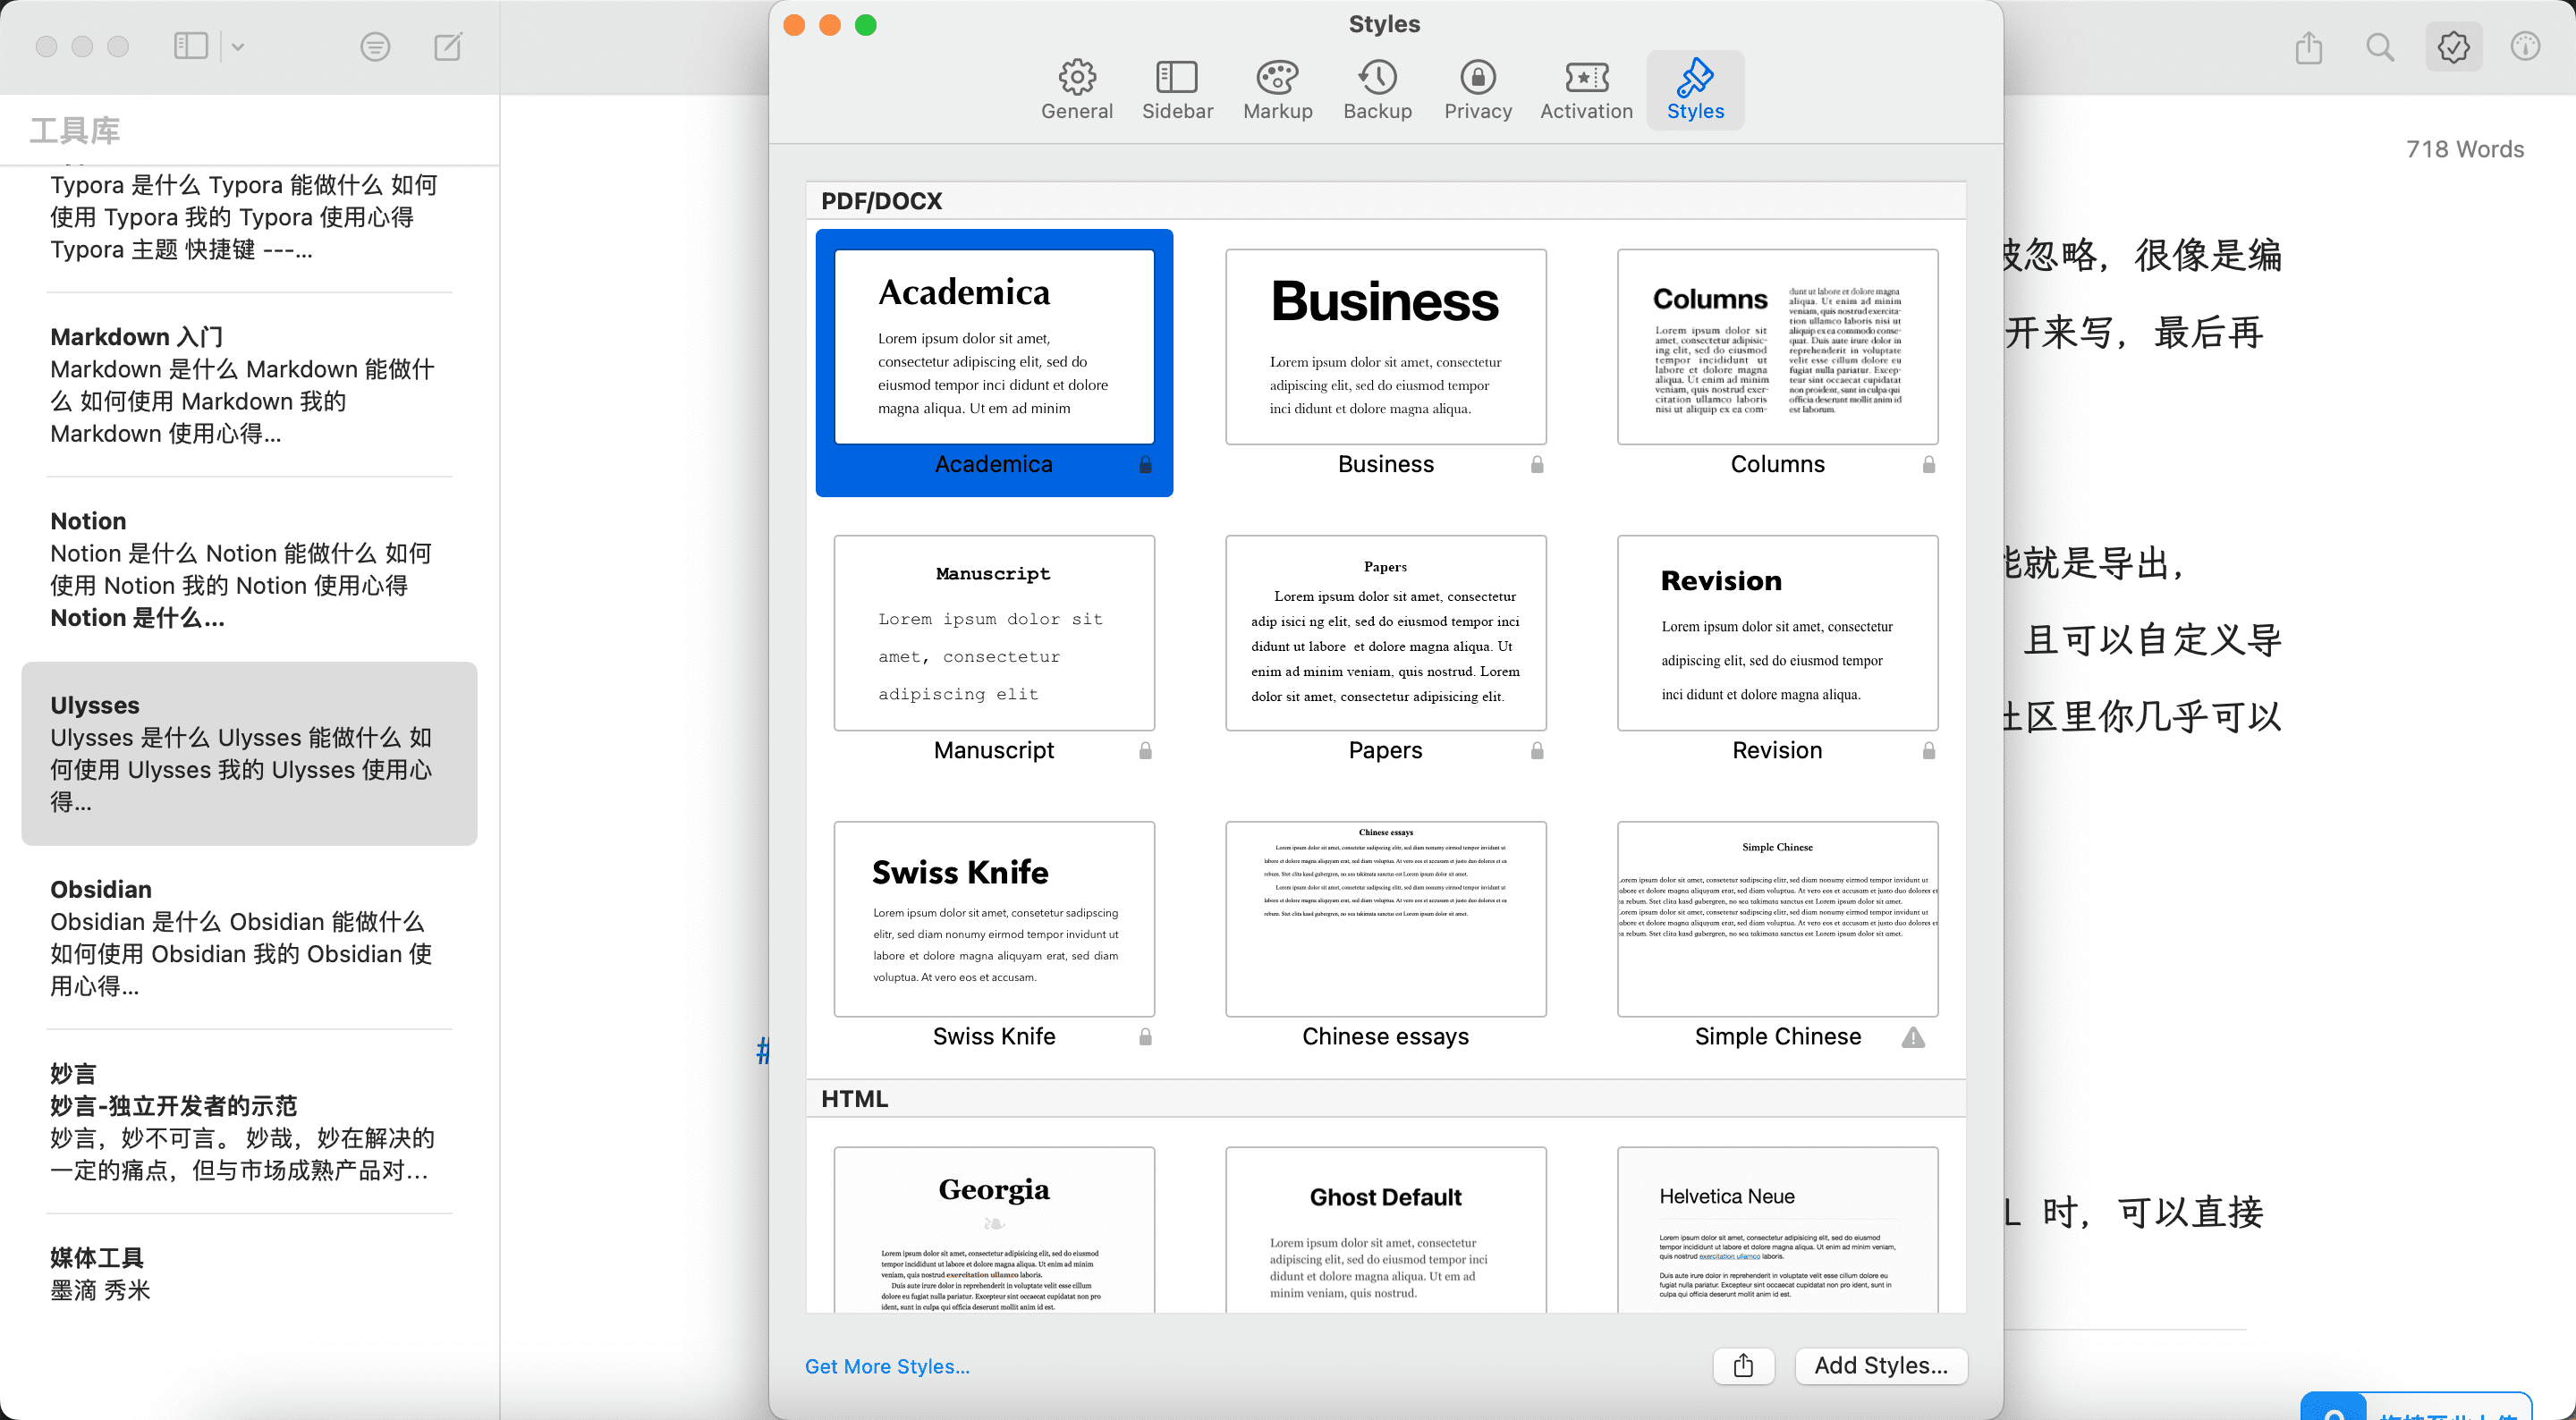Select the Academica PDF style
Viewport: 2576px width, 1420px height.
[x=994, y=362]
